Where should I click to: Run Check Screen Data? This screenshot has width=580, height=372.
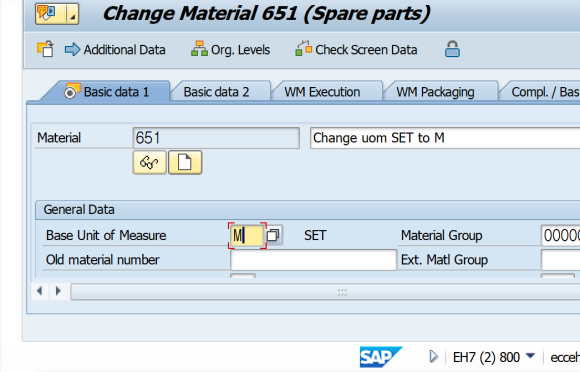tap(356, 50)
